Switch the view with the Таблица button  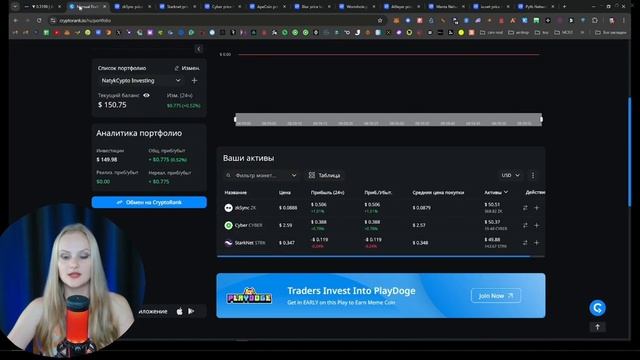(324, 175)
